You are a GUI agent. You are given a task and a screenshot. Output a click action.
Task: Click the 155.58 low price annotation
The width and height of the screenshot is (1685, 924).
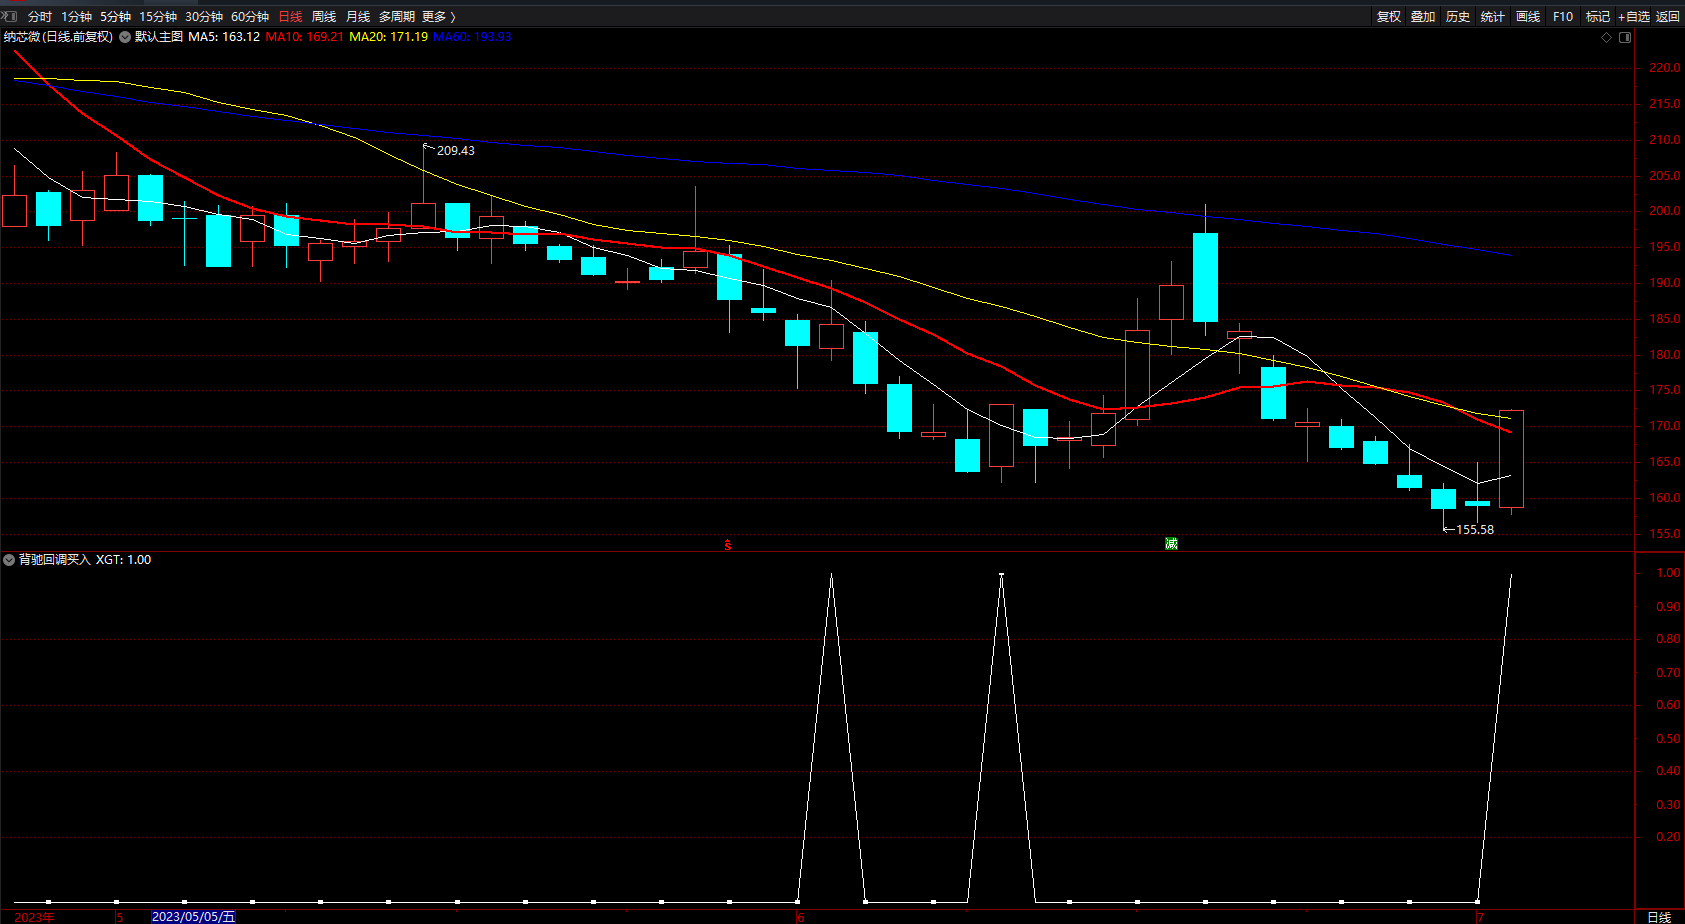tap(1475, 530)
